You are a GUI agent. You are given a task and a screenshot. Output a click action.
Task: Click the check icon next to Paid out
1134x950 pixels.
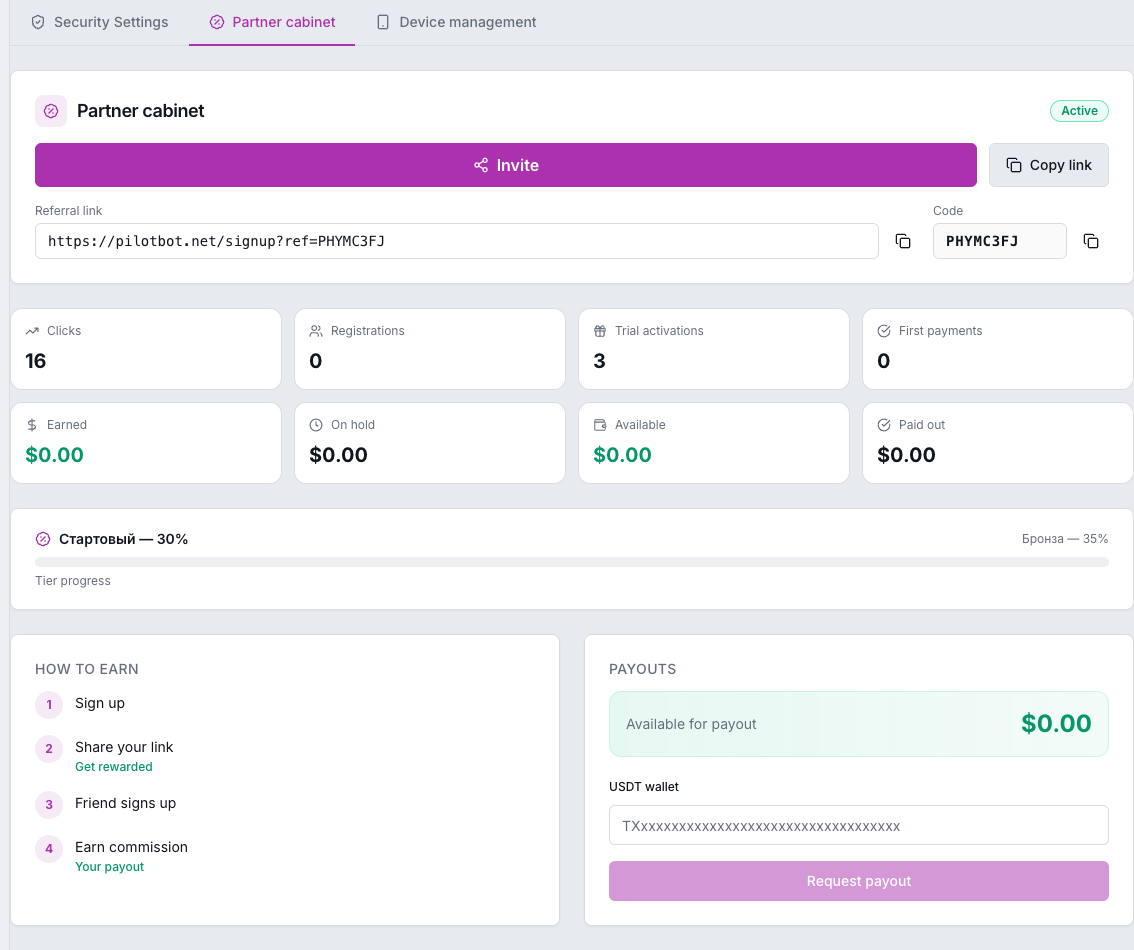(884, 425)
